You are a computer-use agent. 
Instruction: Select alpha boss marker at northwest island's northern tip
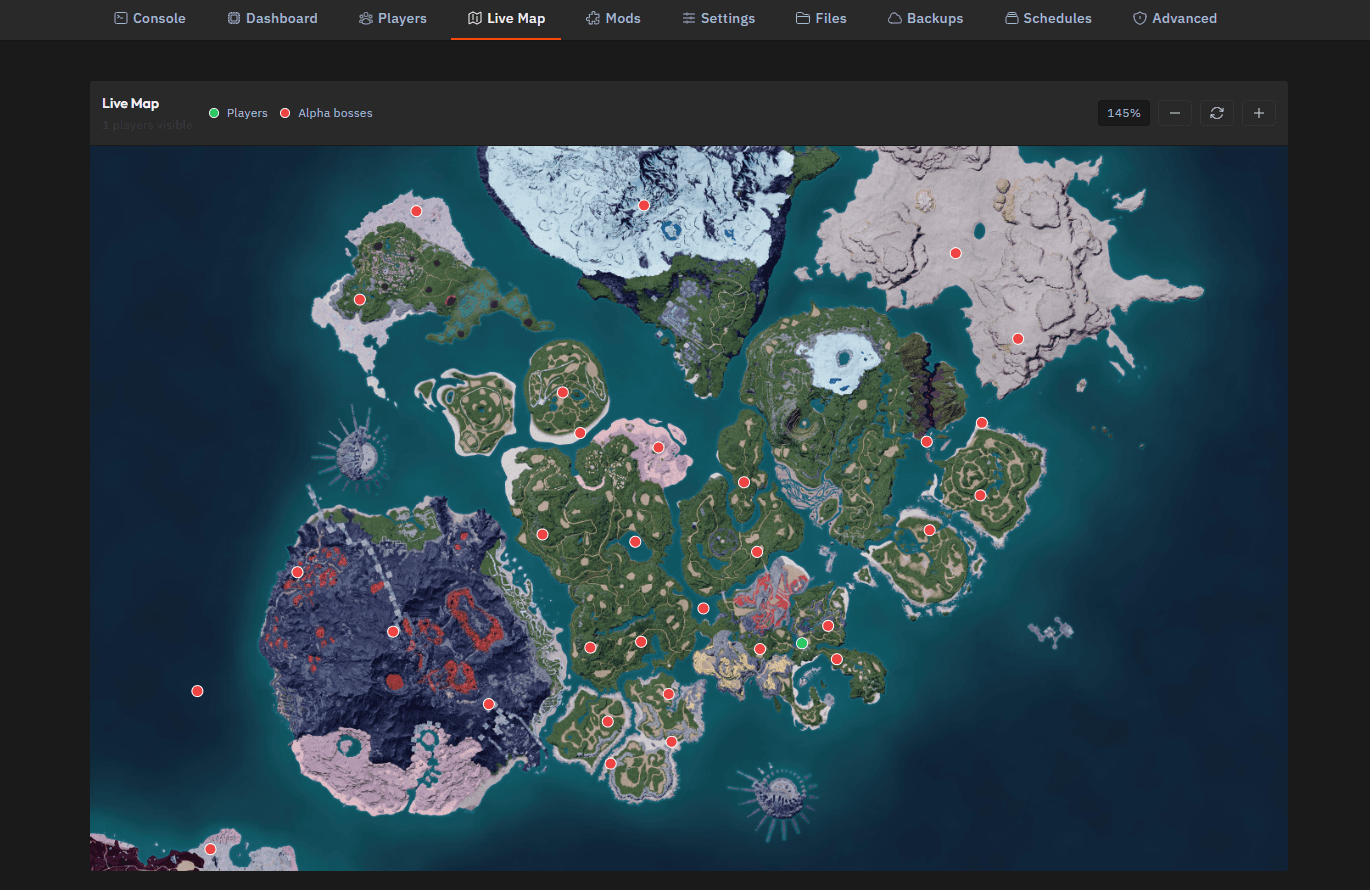pyautogui.click(x=416, y=211)
